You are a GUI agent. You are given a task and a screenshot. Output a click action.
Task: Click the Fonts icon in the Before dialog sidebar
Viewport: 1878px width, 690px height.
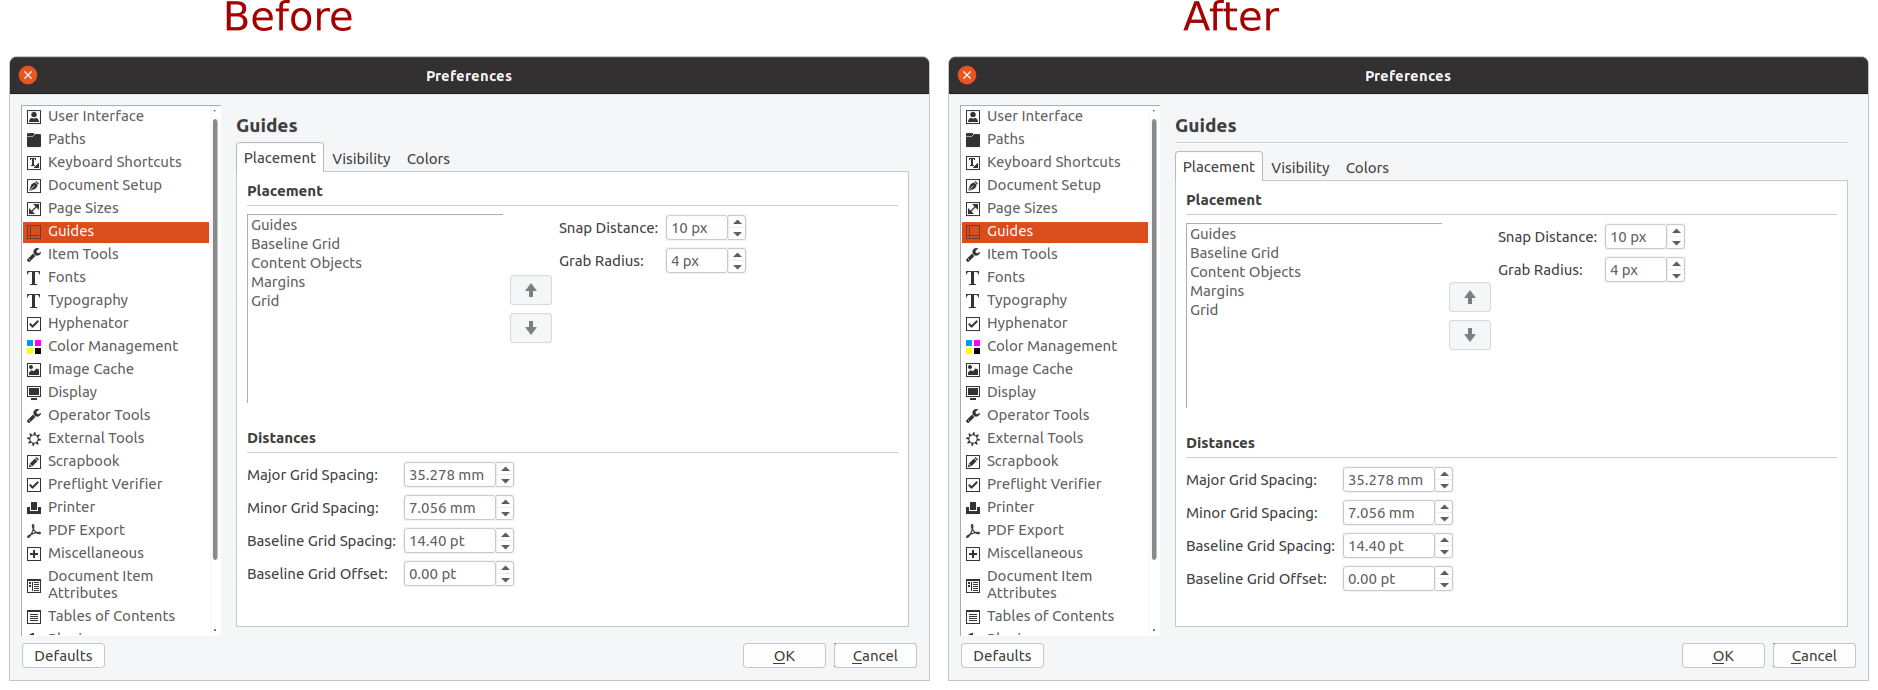34,277
